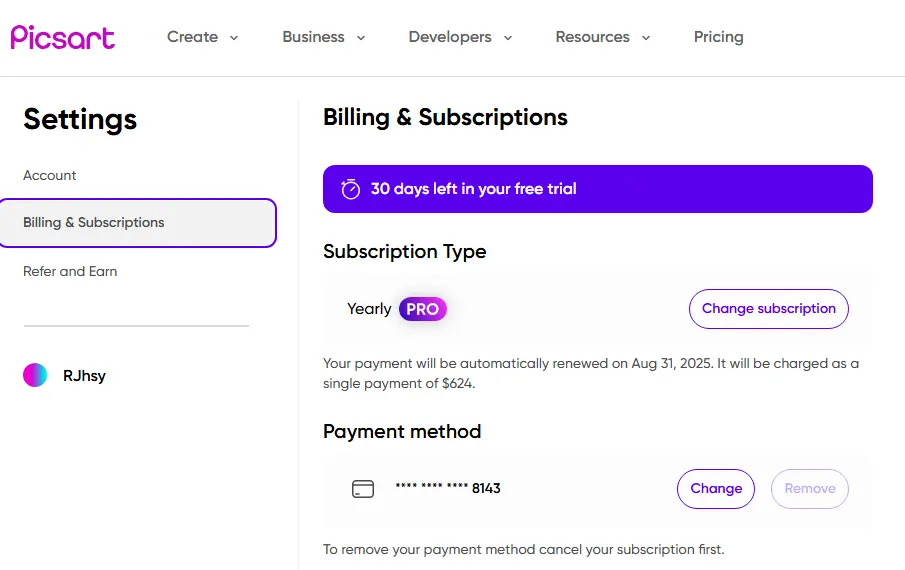The width and height of the screenshot is (905, 570).
Task: Expand the Developers dropdown chevron
Action: (508, 38)
